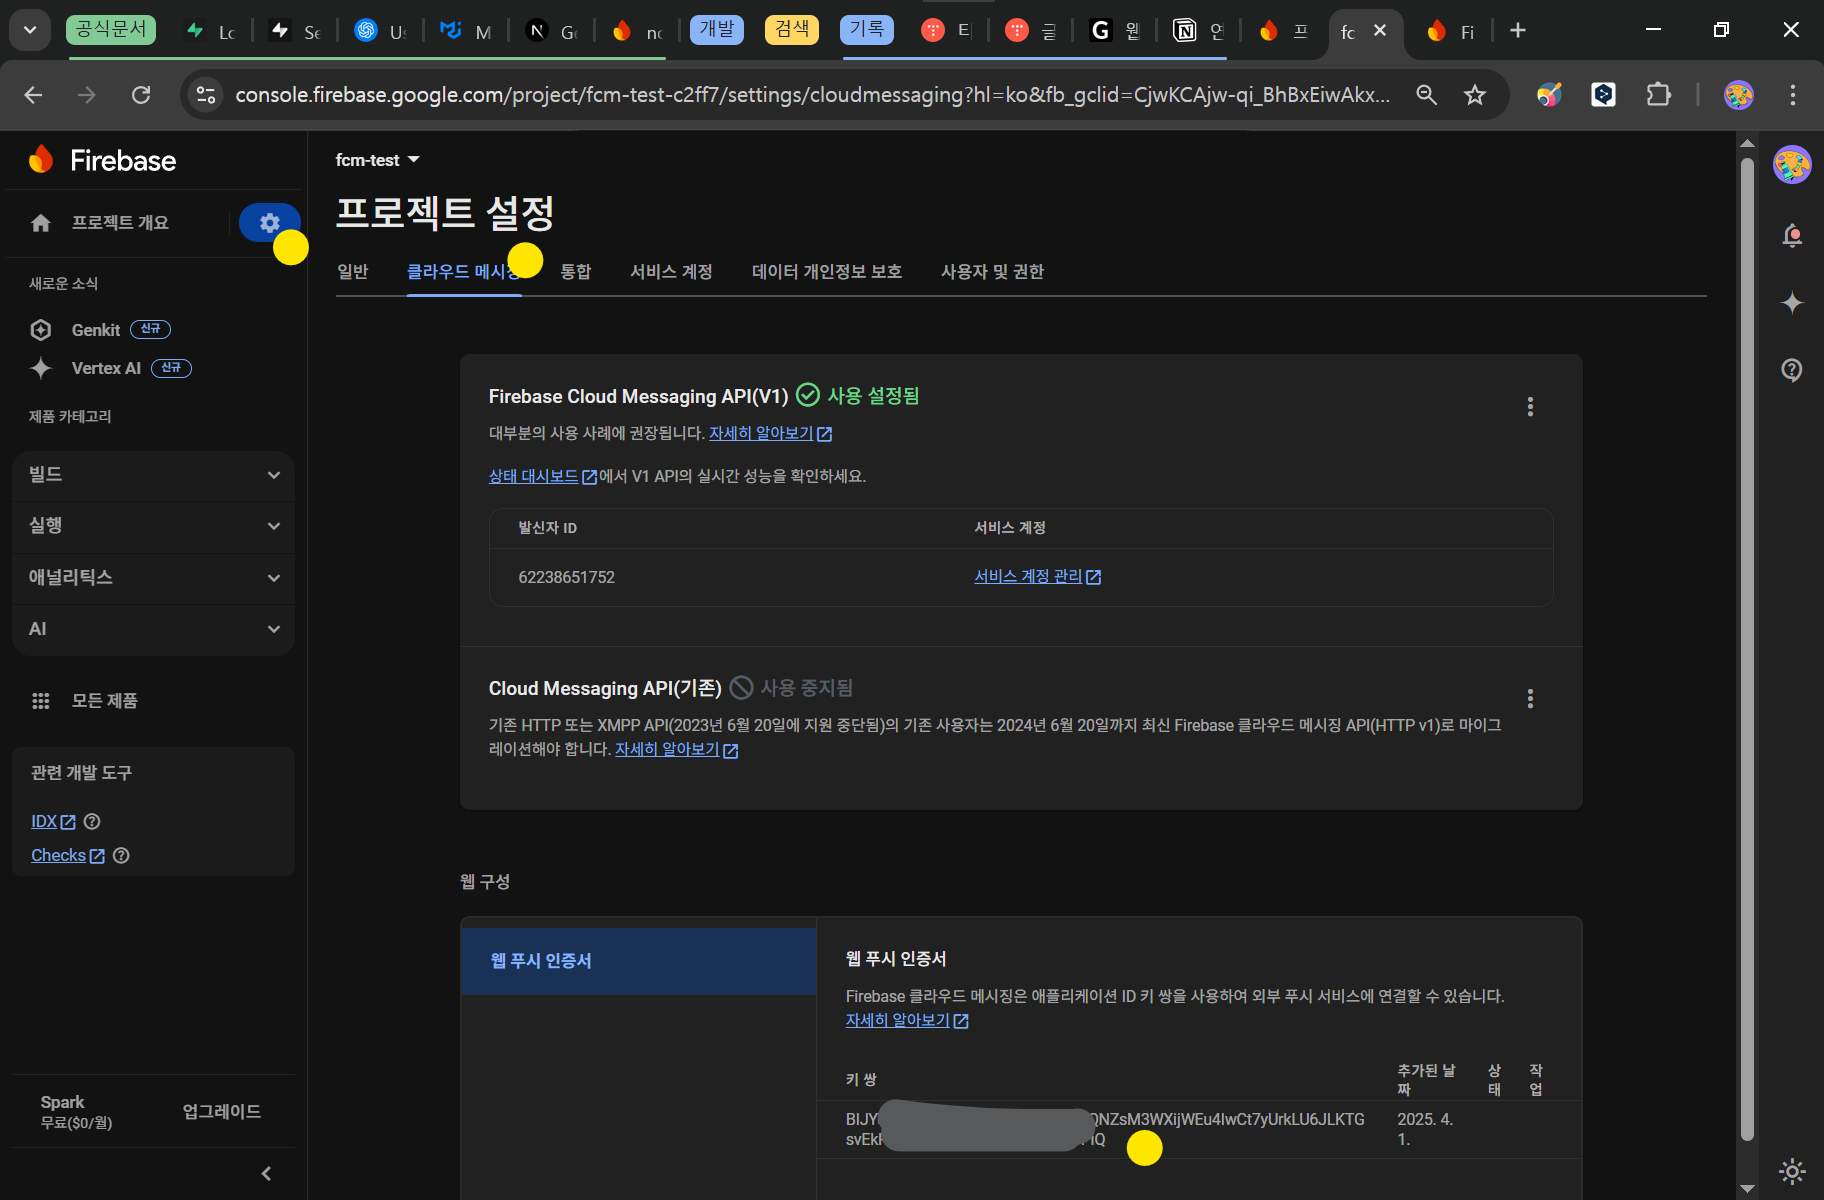The height and width of the screenshot is (1200, 1824).
Task: Open 자세히 알아보기 link under legacy API
Action: (x=677, y=750)
